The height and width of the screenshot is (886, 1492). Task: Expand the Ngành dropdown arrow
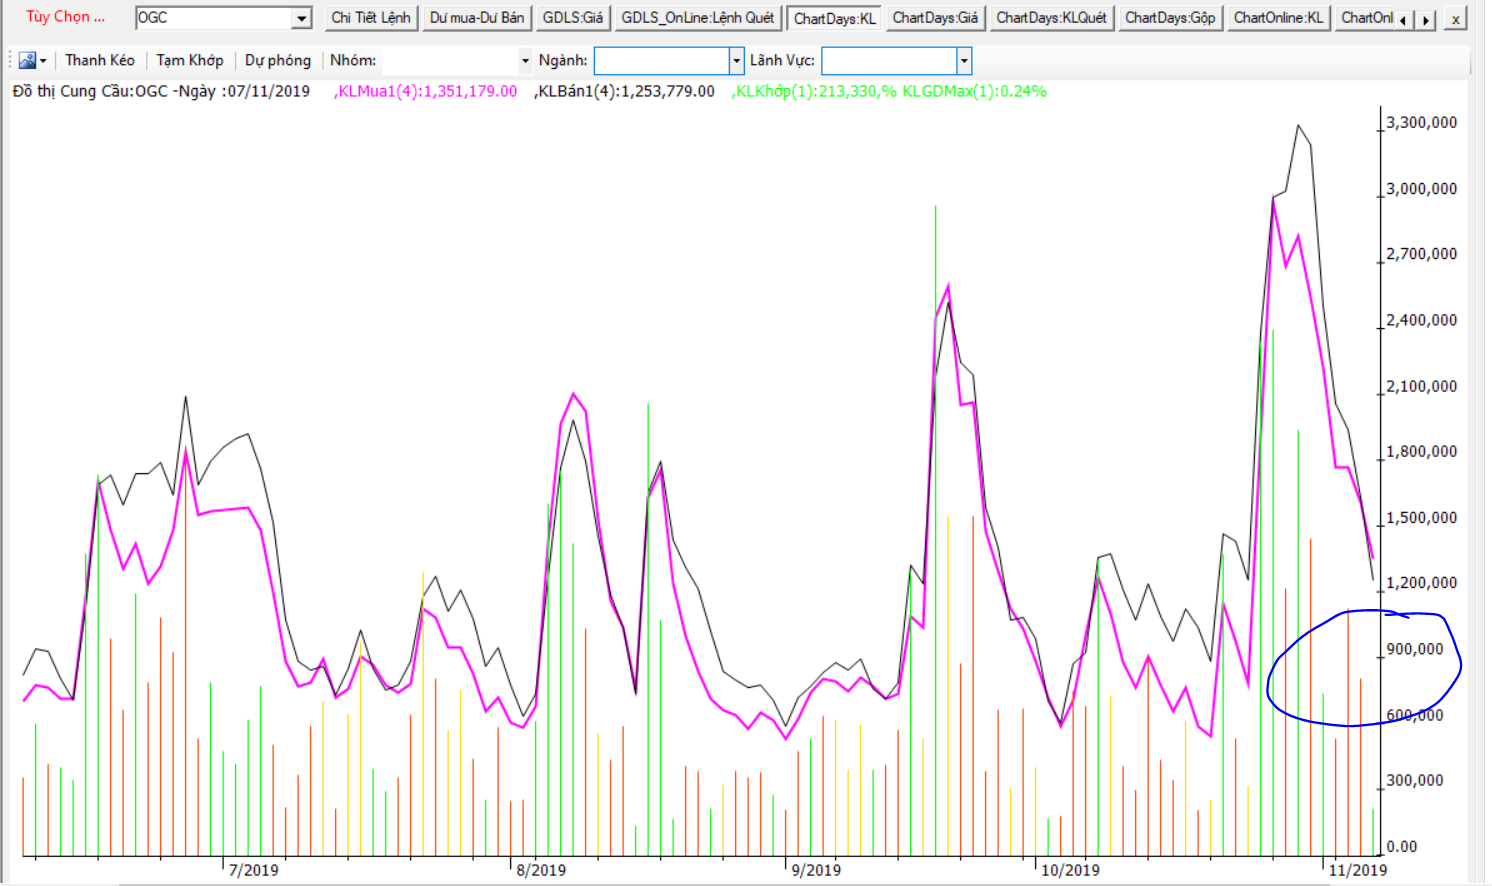point(737,61)
